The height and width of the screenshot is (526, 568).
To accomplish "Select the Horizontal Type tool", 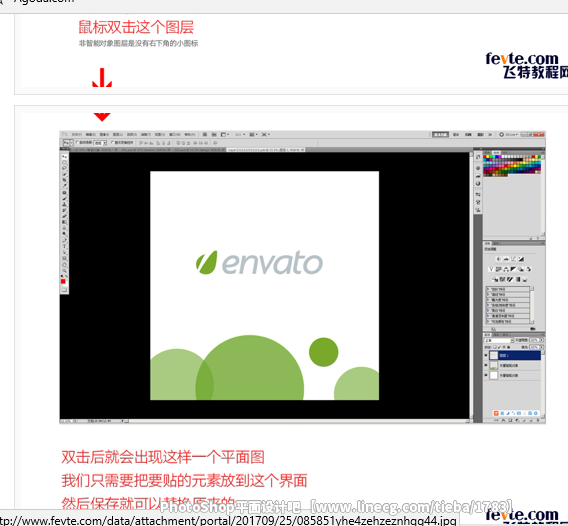I will (64, 246).
